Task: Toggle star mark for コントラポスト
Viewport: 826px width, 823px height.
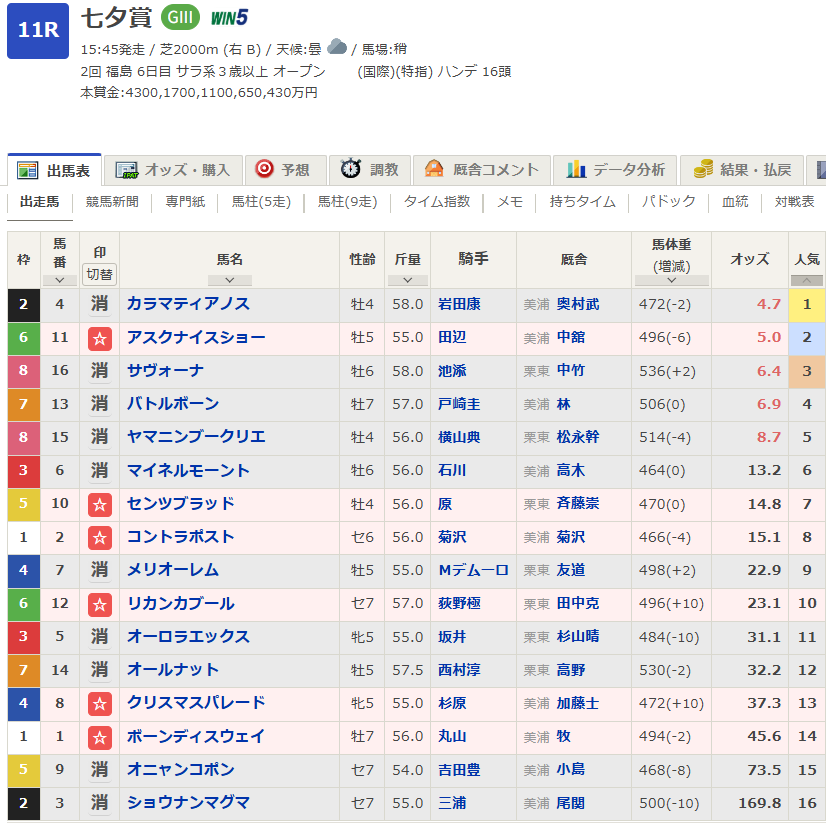Action: 100,538
